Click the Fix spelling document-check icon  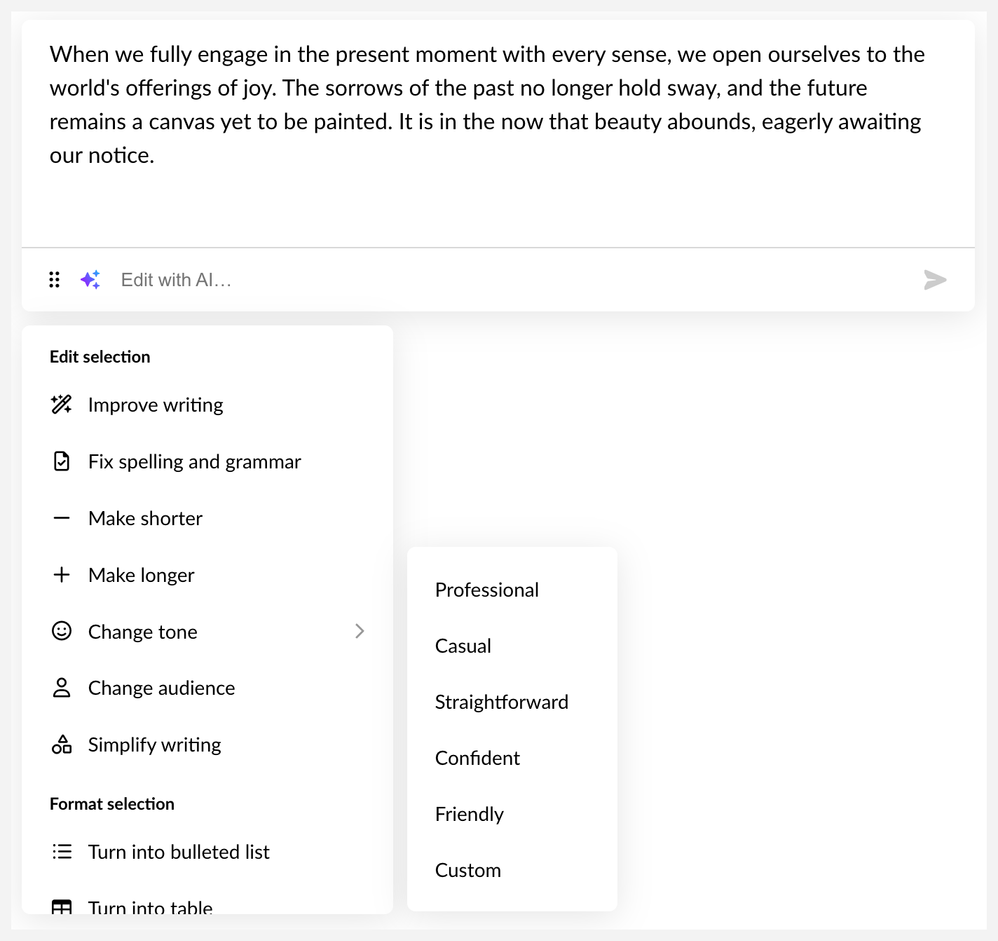coord(61,462)
